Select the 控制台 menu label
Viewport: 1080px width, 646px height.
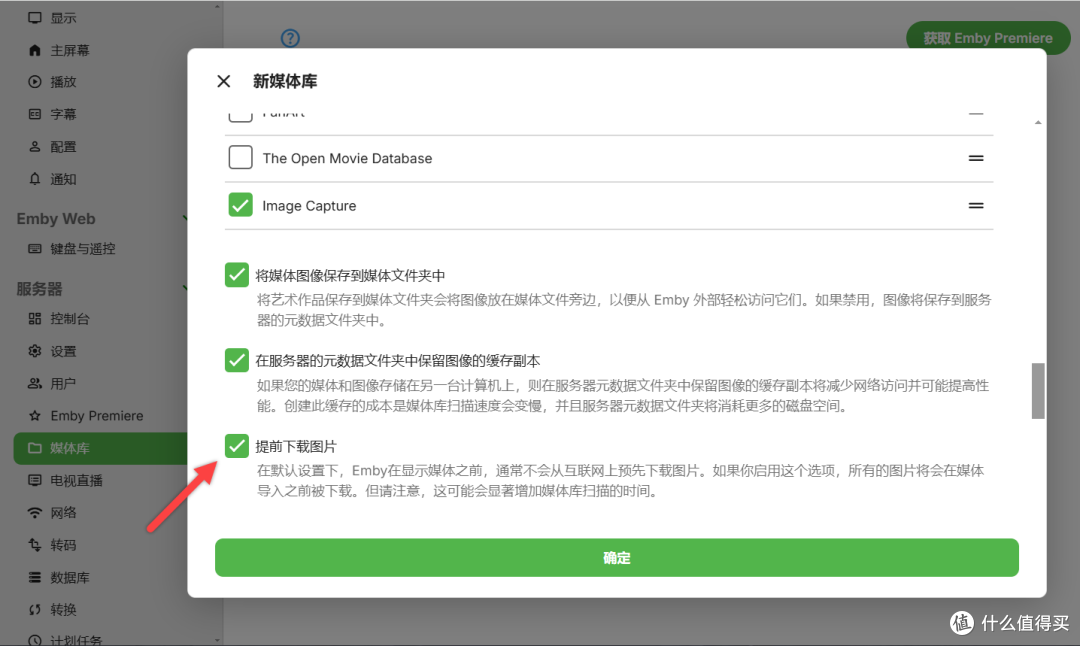click(x=70, y=319)
